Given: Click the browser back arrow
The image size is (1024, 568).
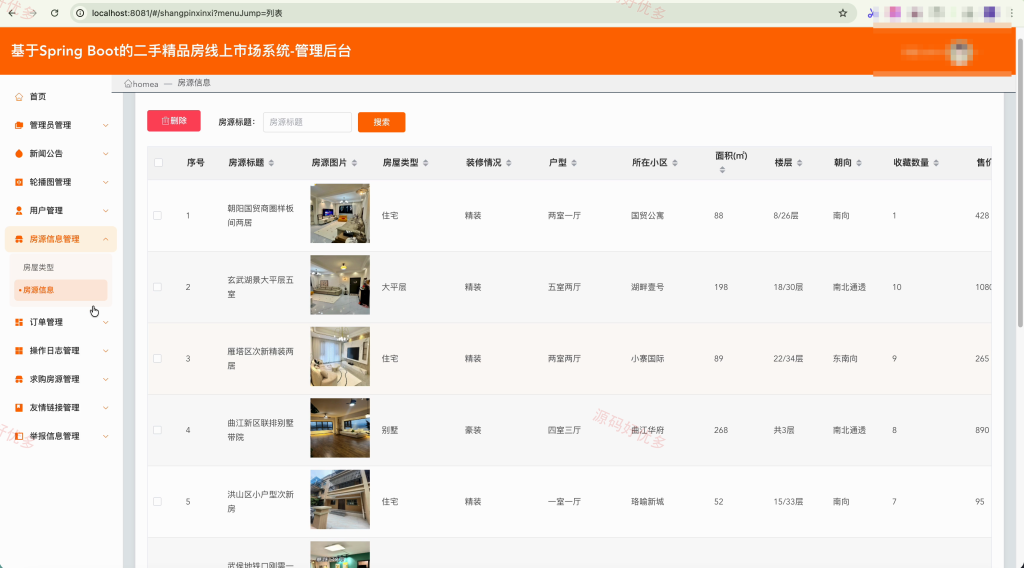Looking at the screenshot, I should pyautogui.click(x=12, y=13).
